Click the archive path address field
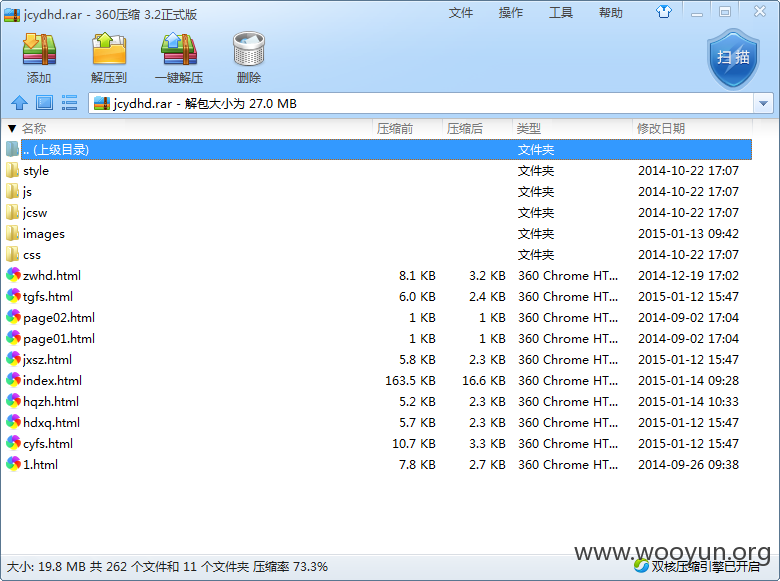Image resolution: width=780 pixels, height=581 pixels. [421, 103]
